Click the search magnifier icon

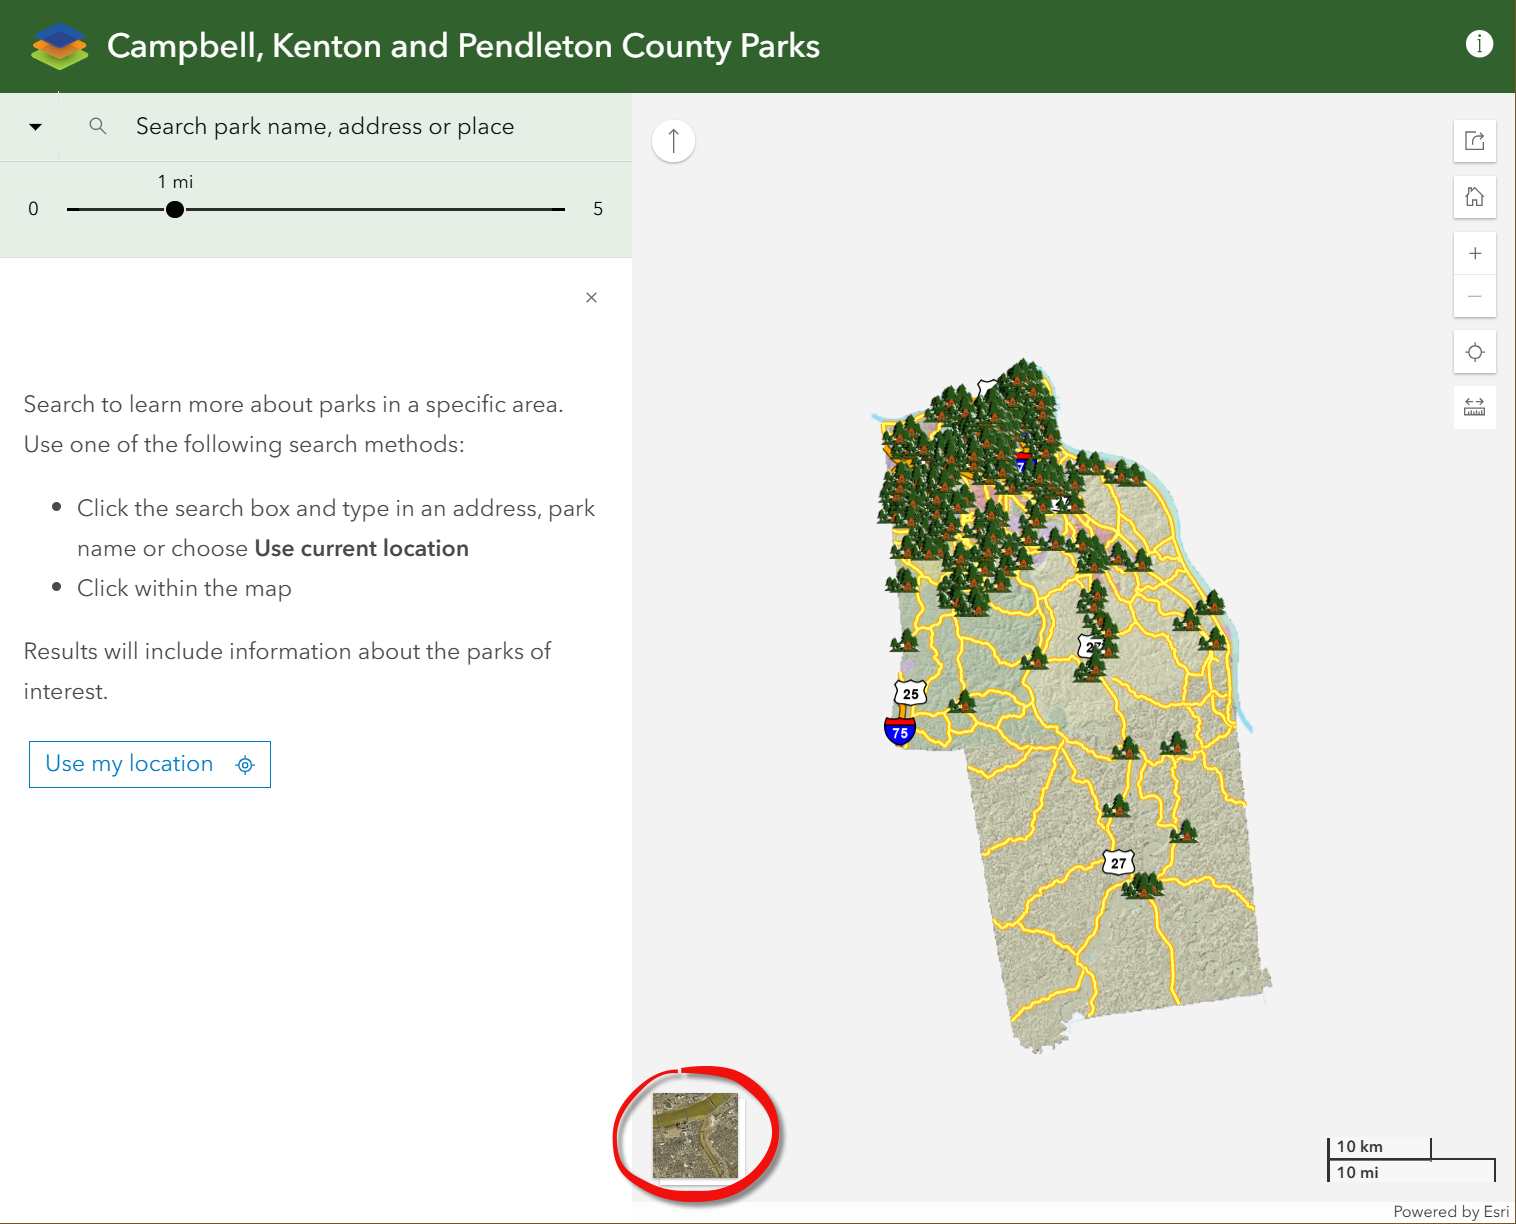[x=97, y=126]
